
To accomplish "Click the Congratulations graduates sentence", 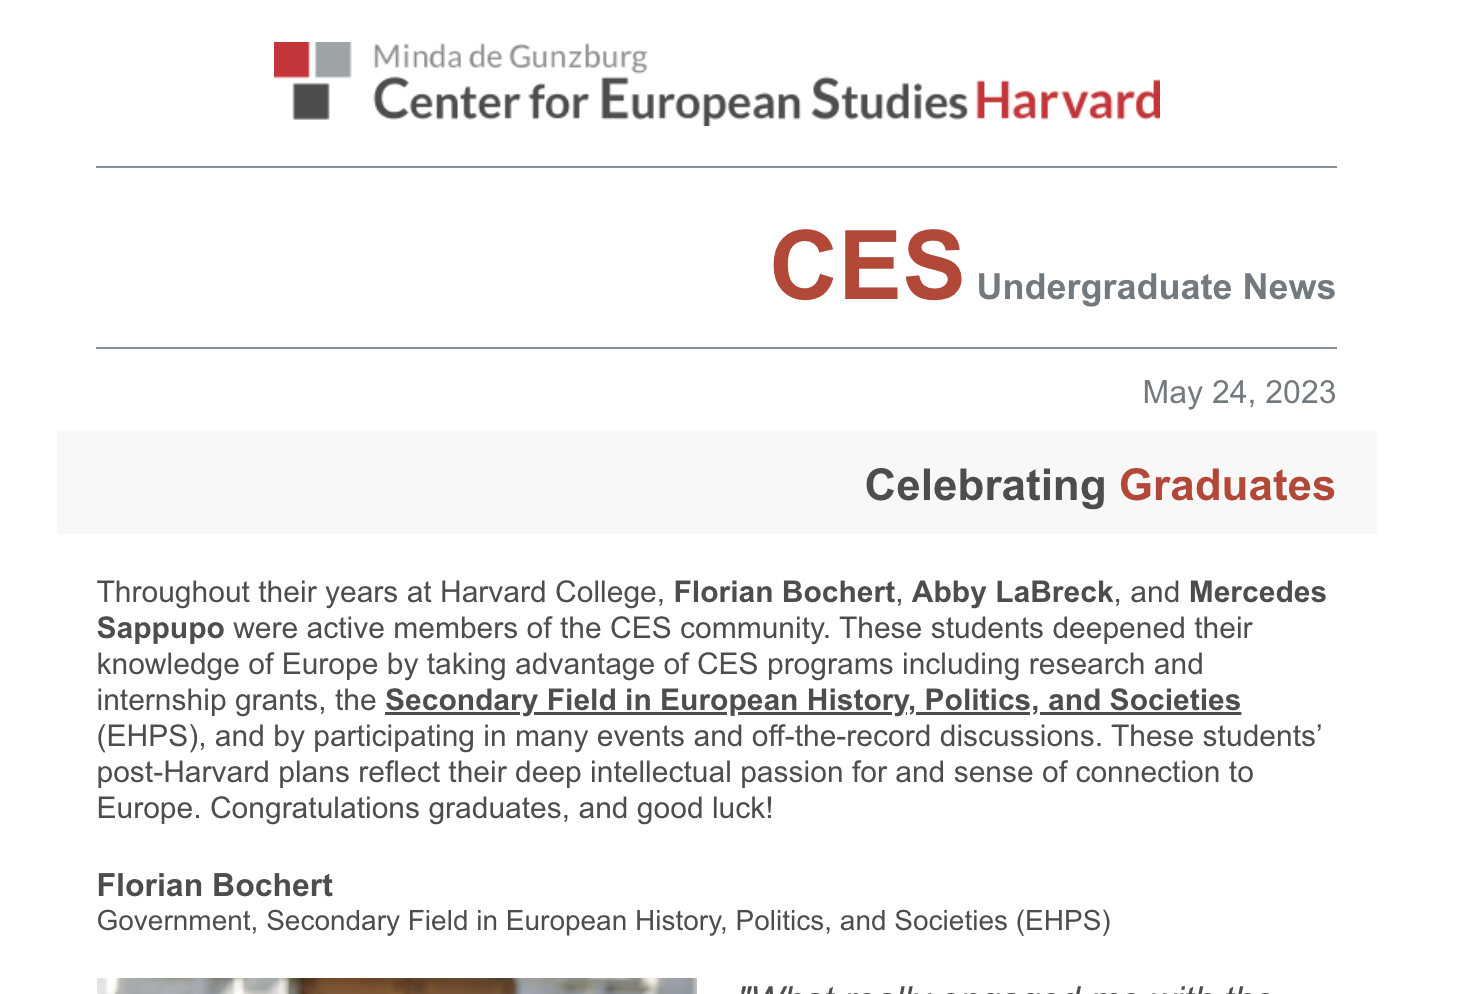I will pos(492,808).
